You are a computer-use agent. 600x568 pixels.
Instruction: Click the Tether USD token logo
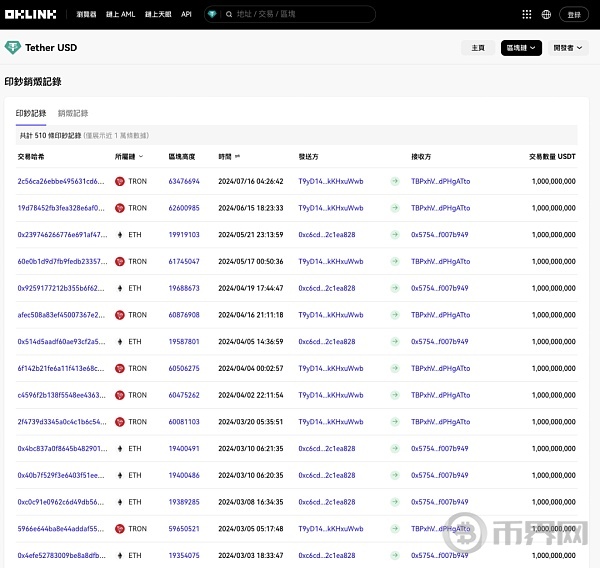pyautogui.click(x=13, y=47)
